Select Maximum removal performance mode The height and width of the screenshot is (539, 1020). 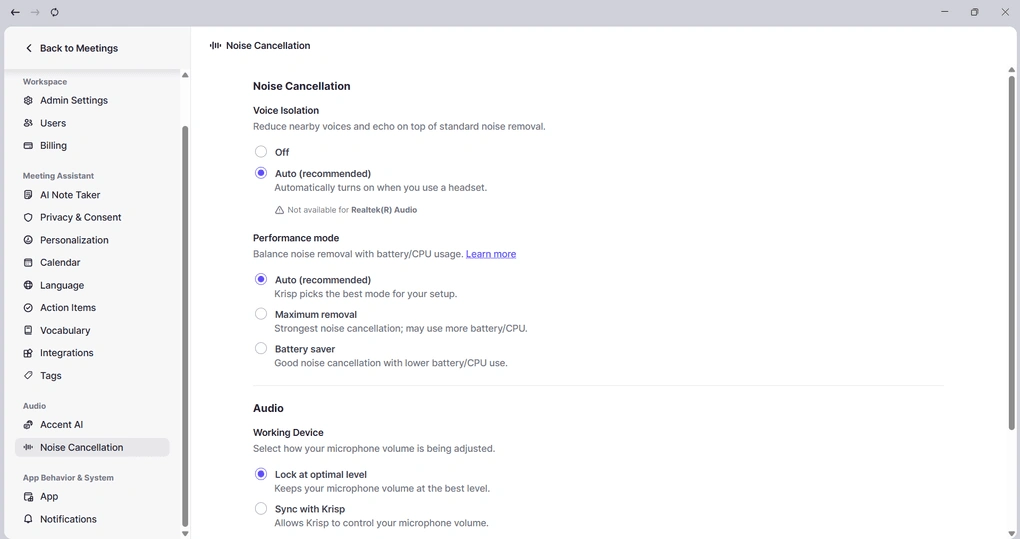click(x=261, y=313)
